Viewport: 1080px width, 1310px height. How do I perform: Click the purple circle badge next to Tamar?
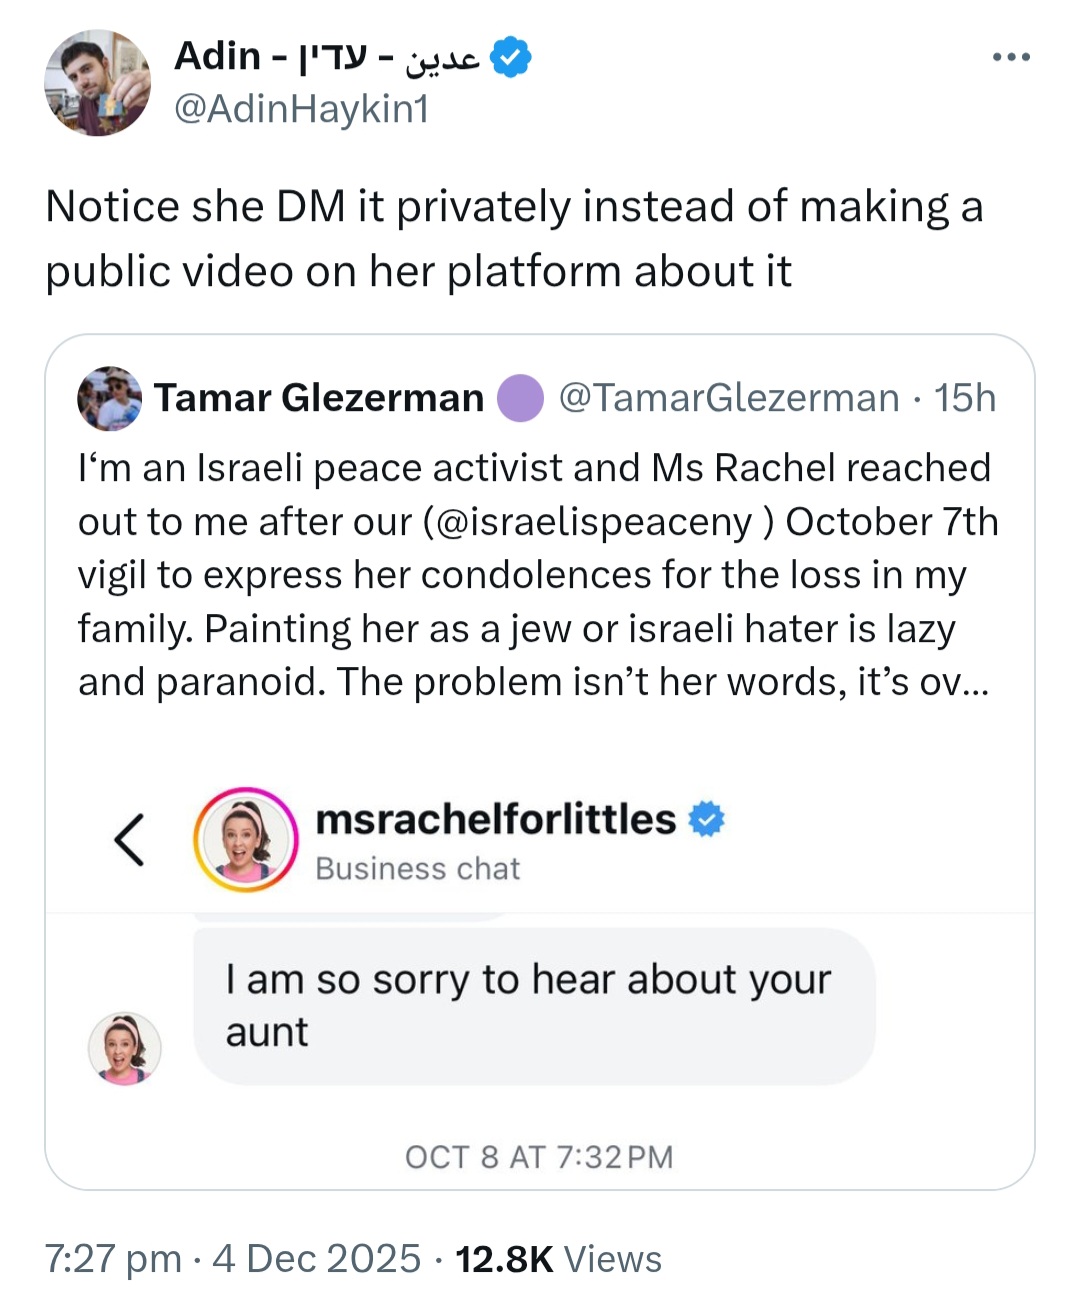point(520,398)
